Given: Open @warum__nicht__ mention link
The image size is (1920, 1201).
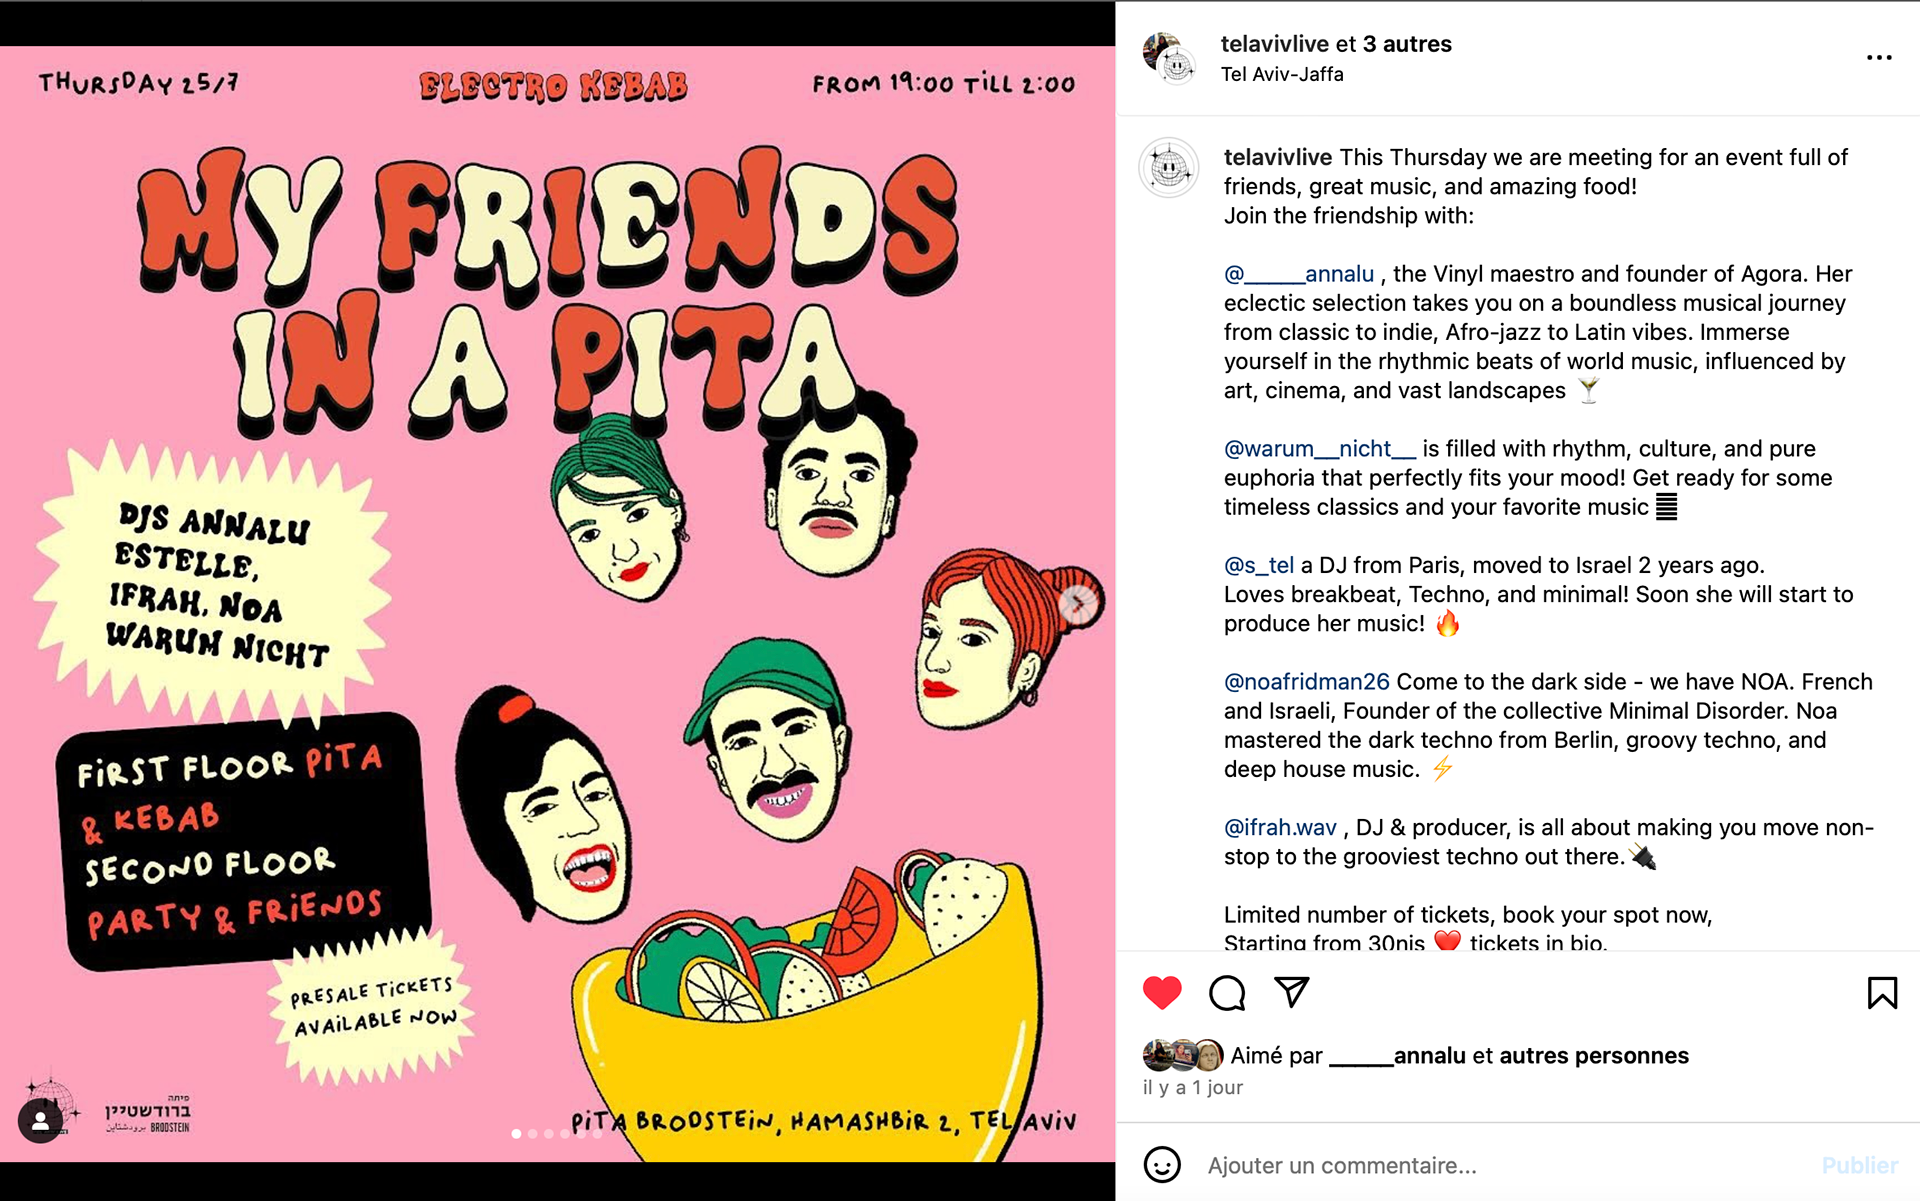Looking at the screenshot, I should [x=1320, y=449].
